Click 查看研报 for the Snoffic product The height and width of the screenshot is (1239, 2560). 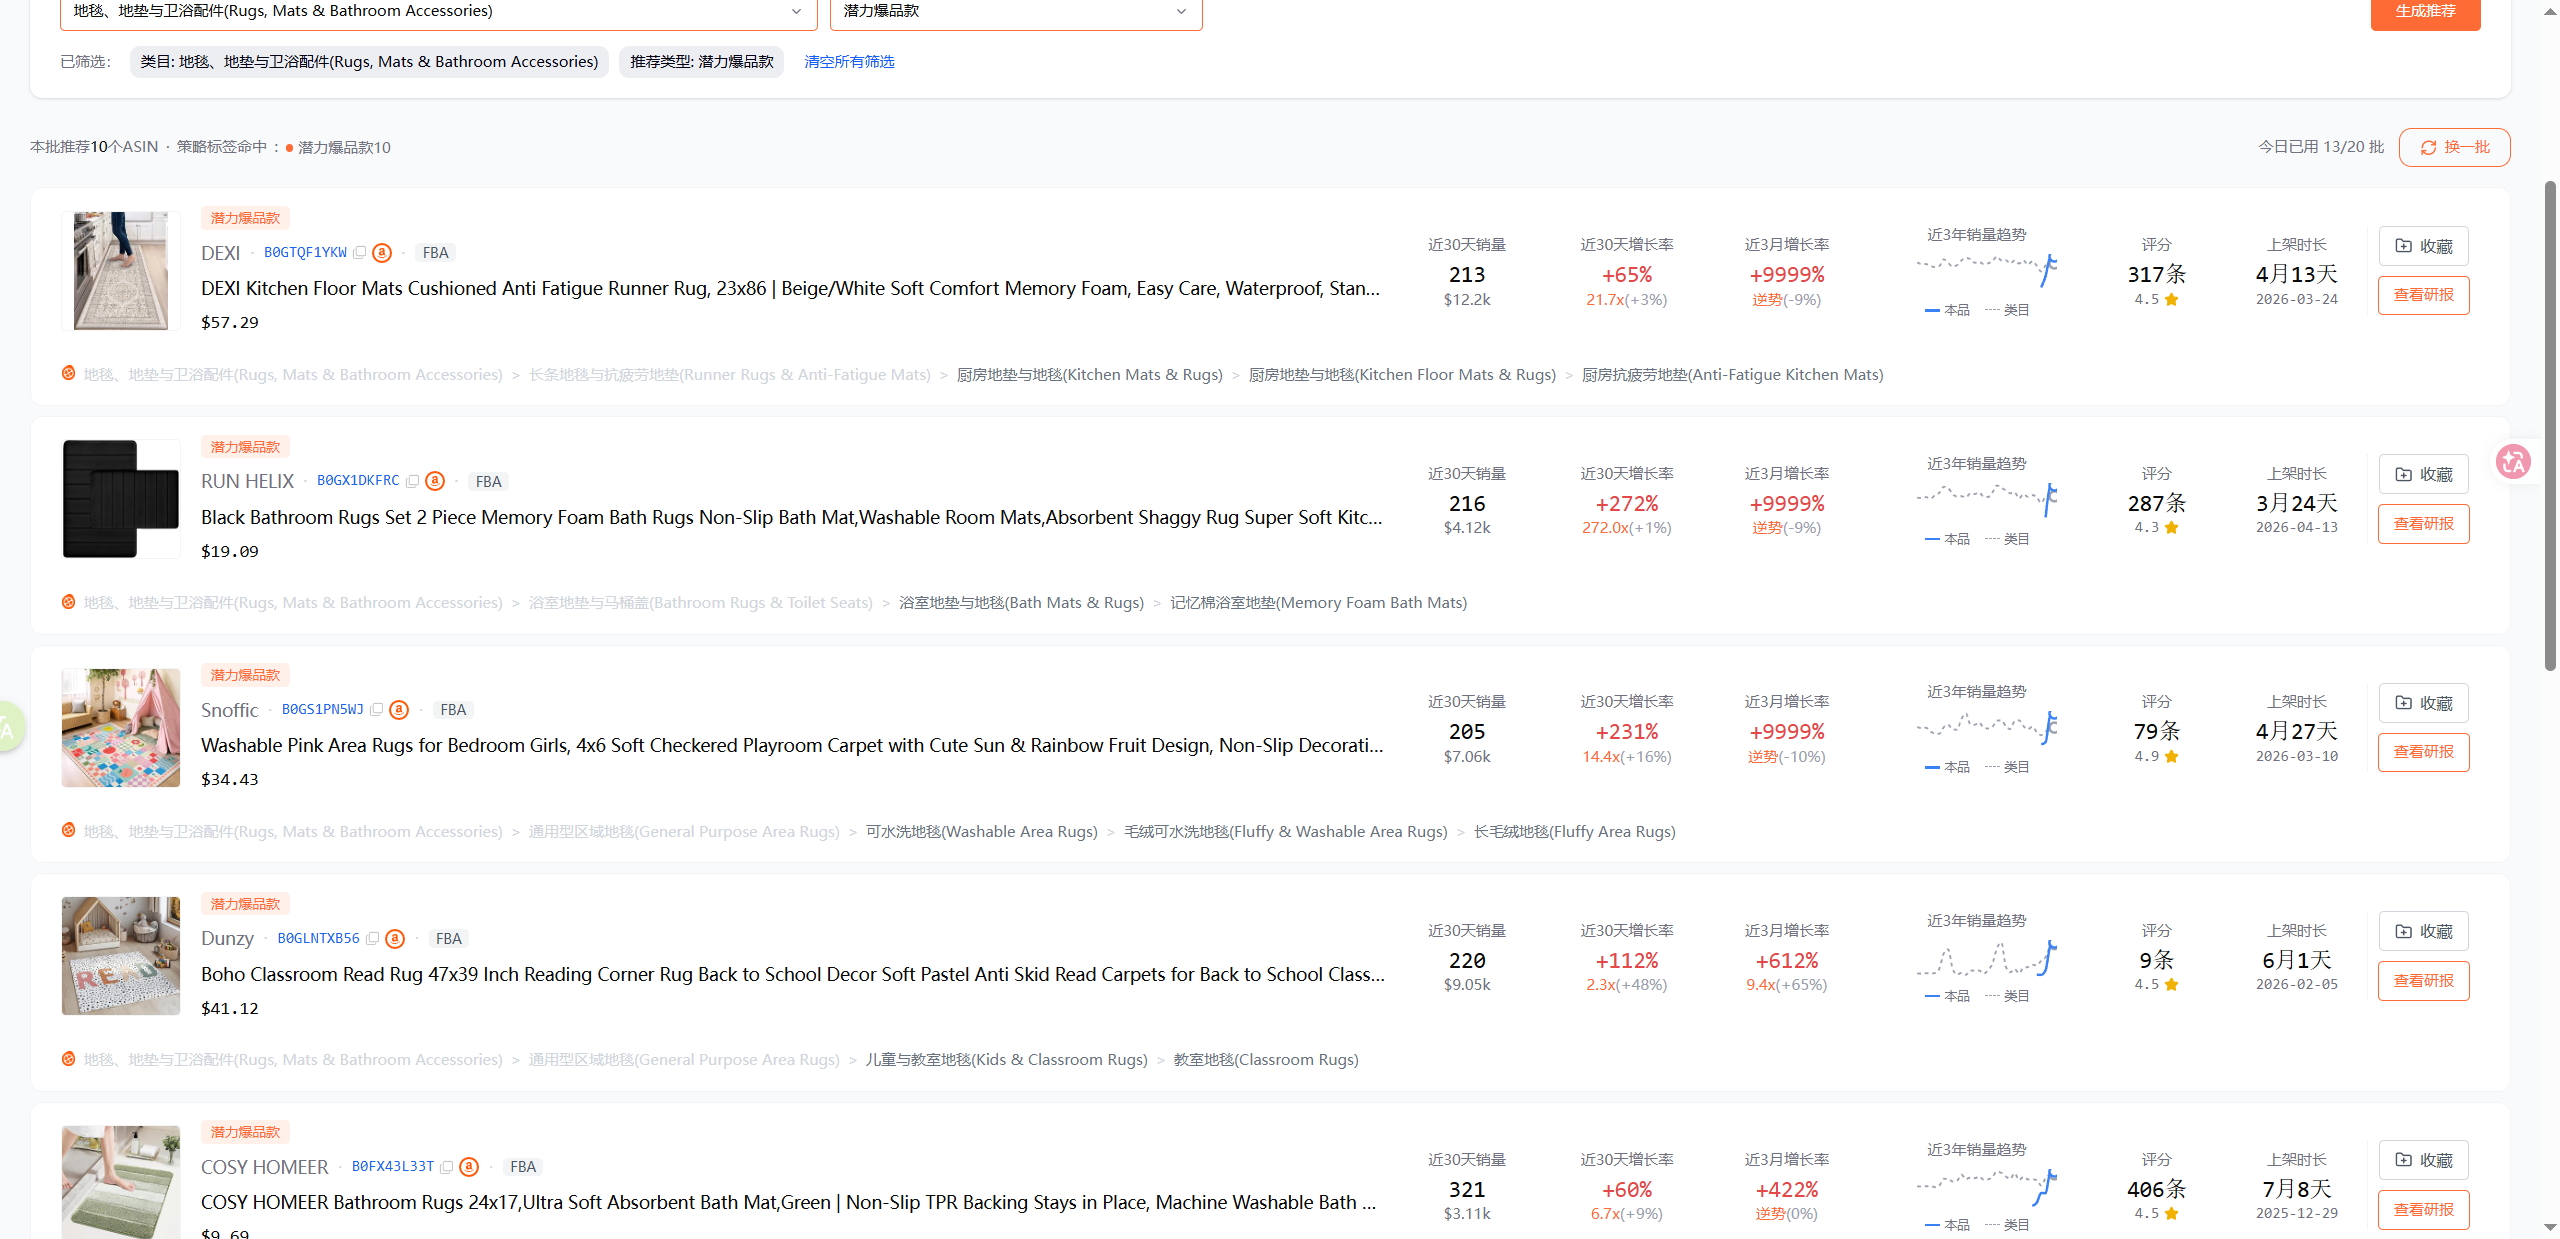pyautogui.click(x=2423, y=752)
